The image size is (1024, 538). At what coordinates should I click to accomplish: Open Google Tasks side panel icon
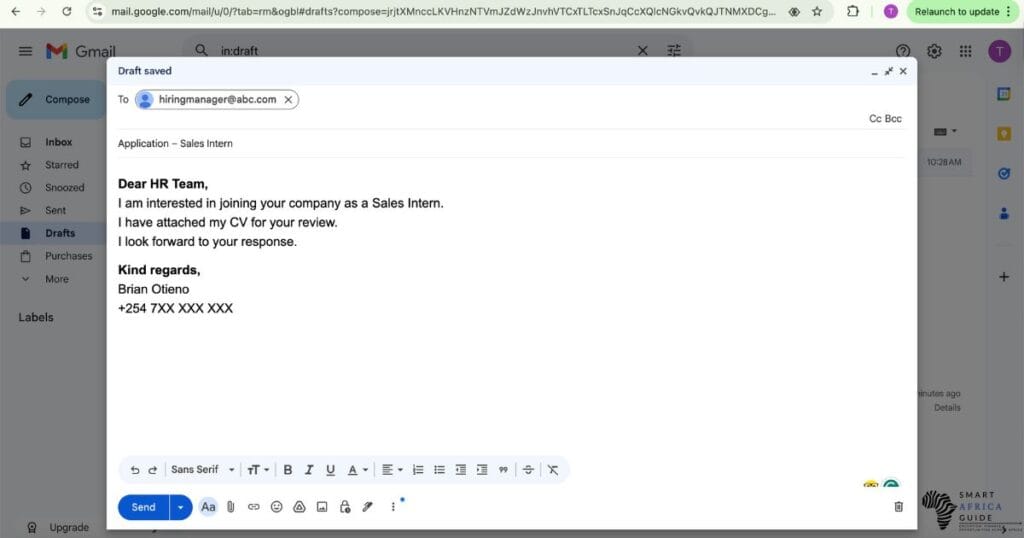click(1004, 174)
